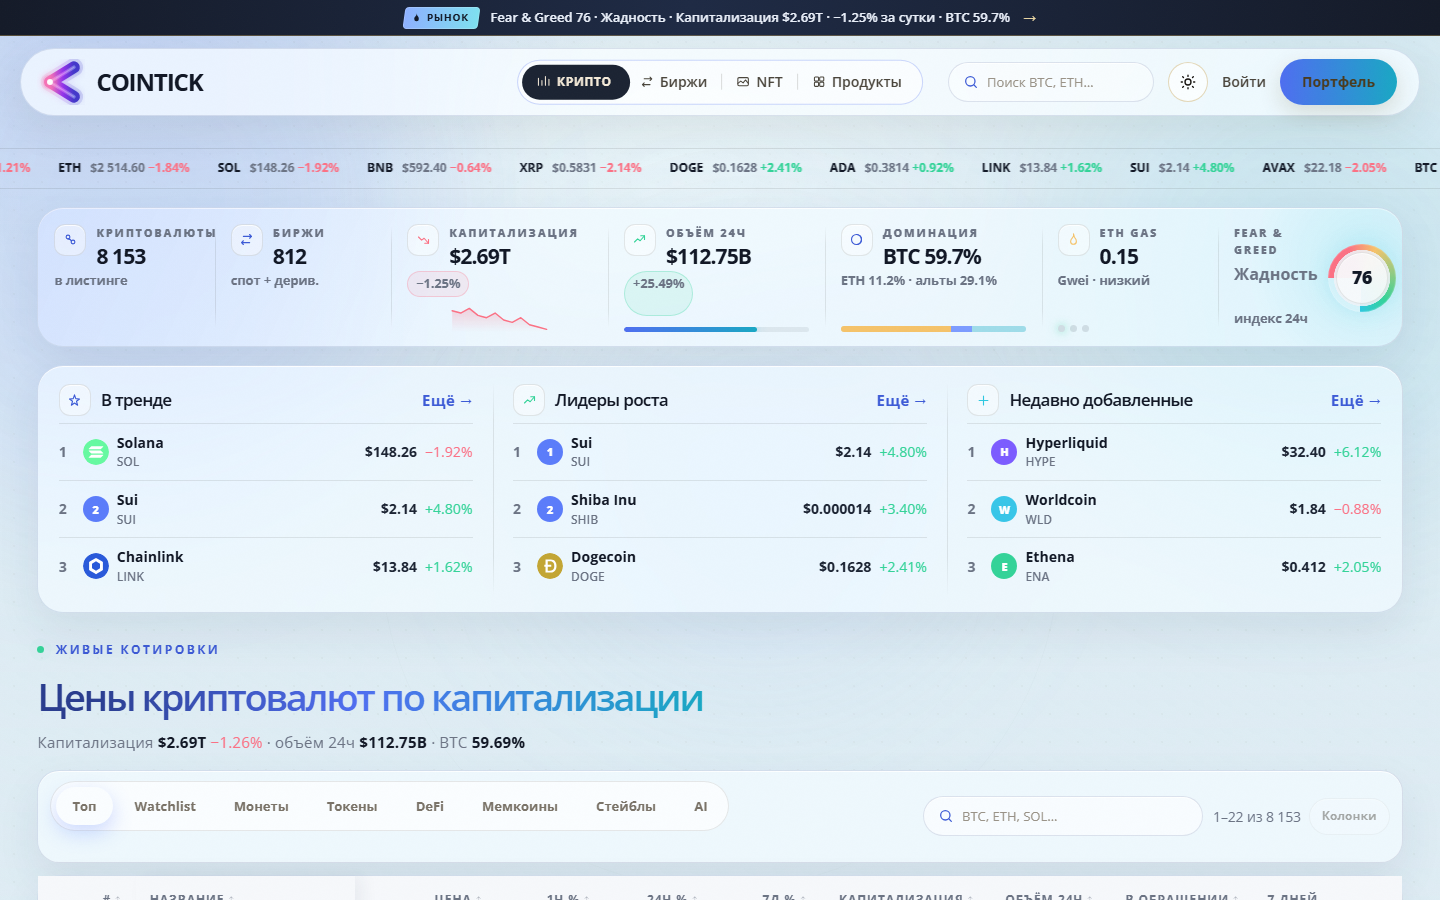Screen dimensions: 1440x900
Task: Switch to the Биржи nav tab
Action: (674, 82)
